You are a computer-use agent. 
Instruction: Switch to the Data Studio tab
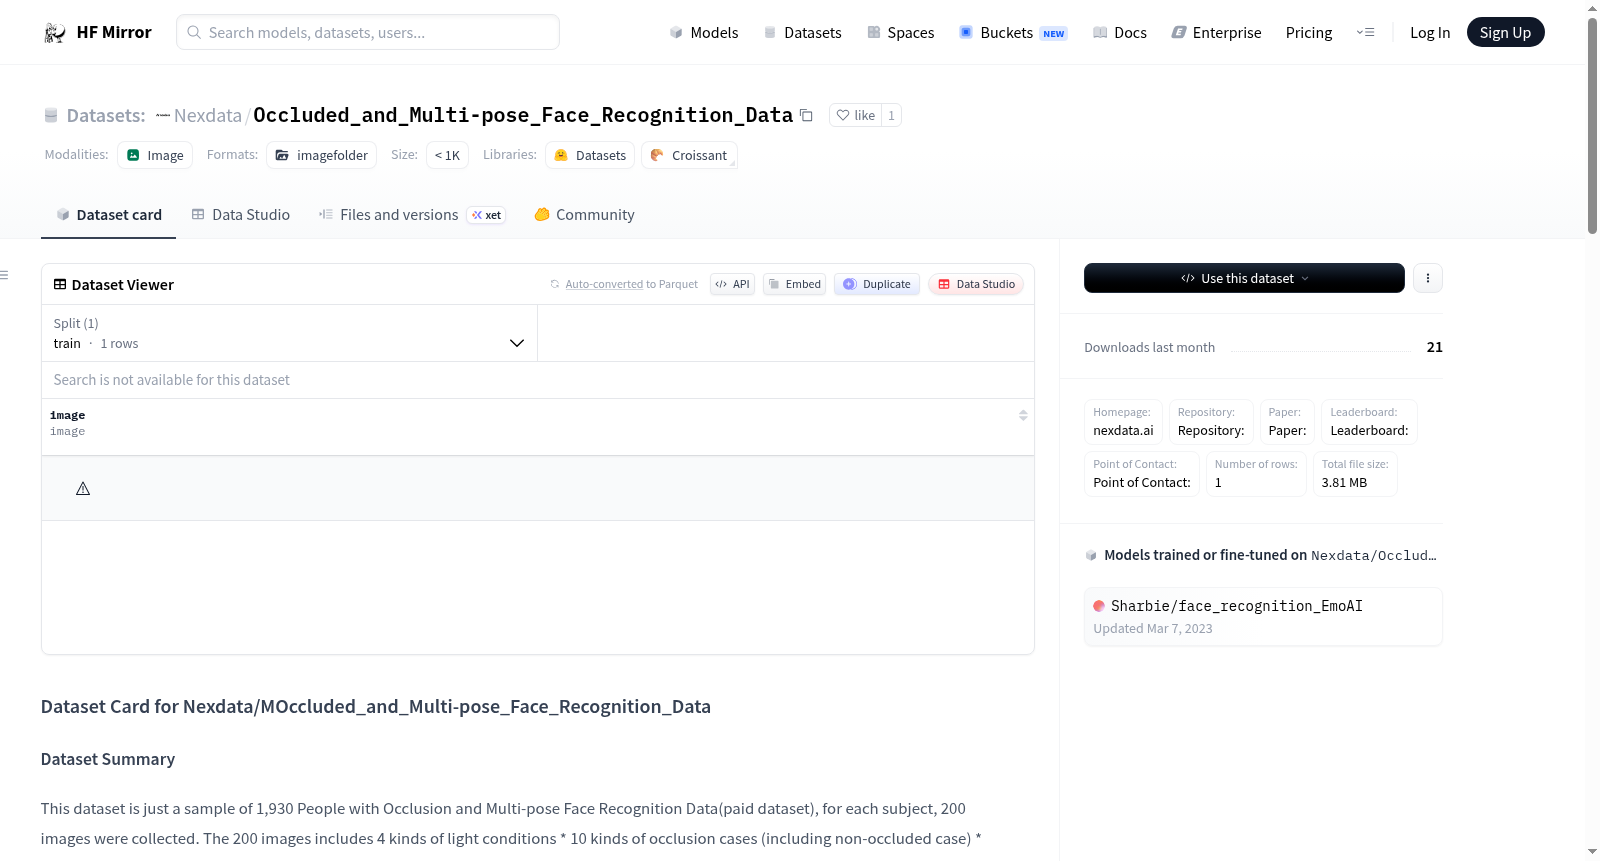(x=240, y=214)
